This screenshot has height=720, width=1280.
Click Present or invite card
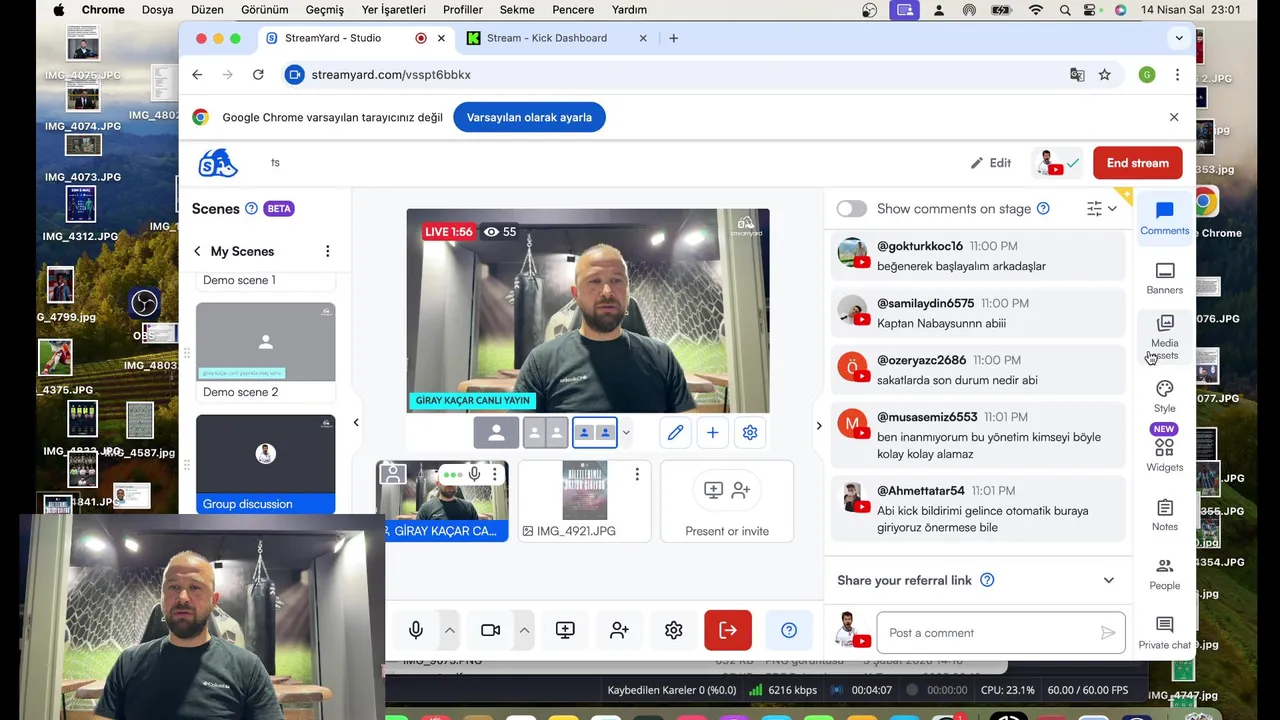(727, 501)
